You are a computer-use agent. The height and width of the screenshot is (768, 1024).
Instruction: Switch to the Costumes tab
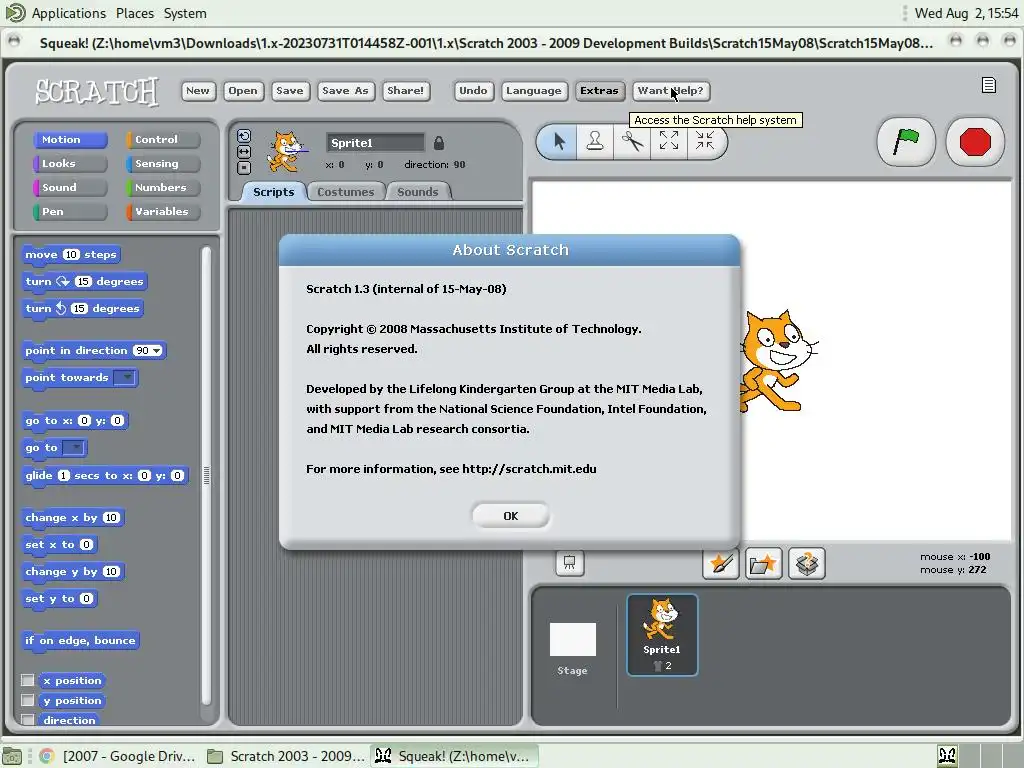[x=345, y=191]
